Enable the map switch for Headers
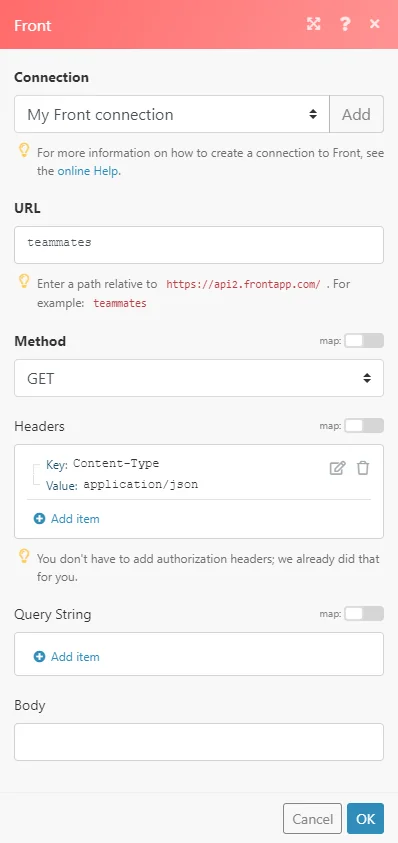Viewport: 398px width, 843px height. pos(364,426)
